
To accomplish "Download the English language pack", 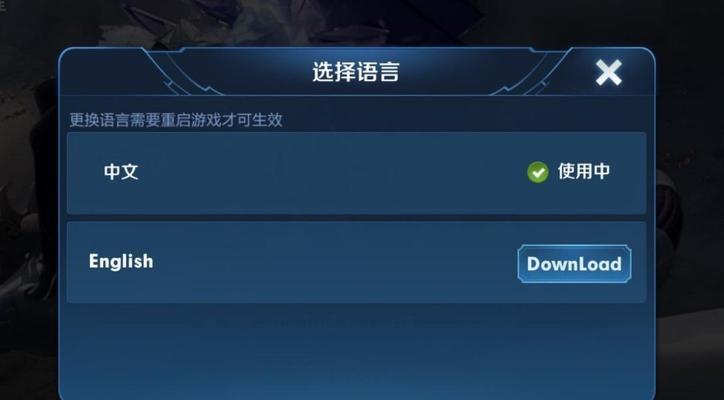I will [574, 264].
